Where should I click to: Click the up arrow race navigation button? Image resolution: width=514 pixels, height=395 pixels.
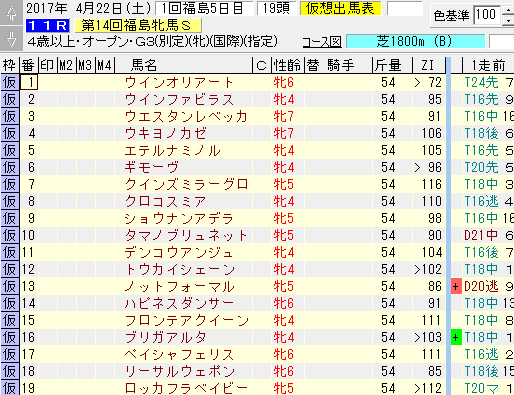click(11, 13)
